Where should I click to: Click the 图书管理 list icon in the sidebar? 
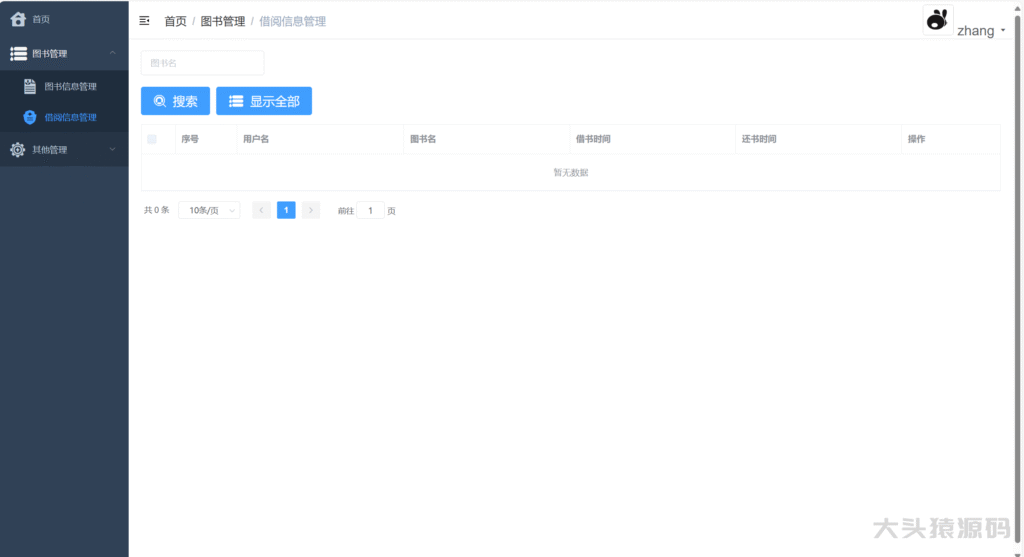tap(18, 54)
